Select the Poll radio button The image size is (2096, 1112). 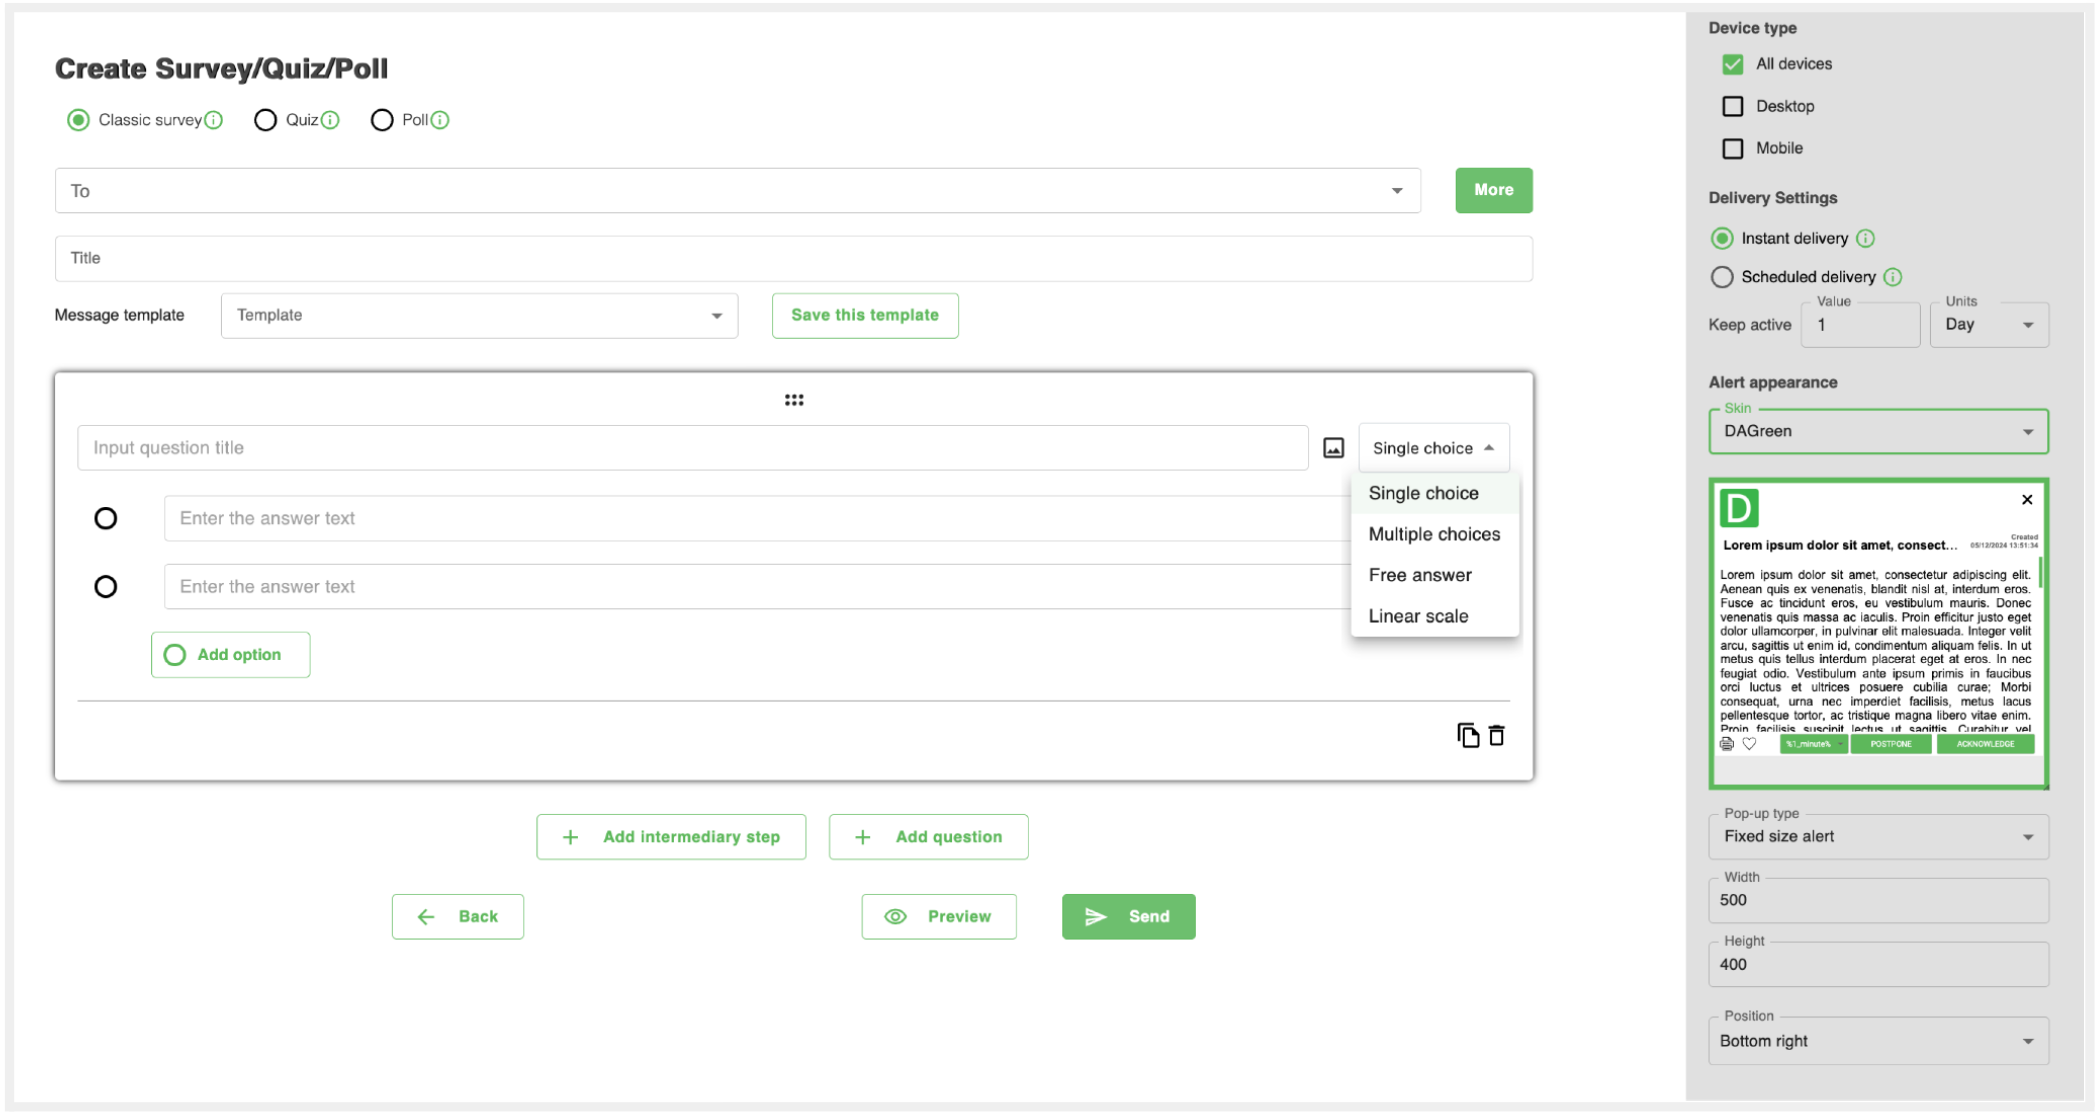coord(382,120)
